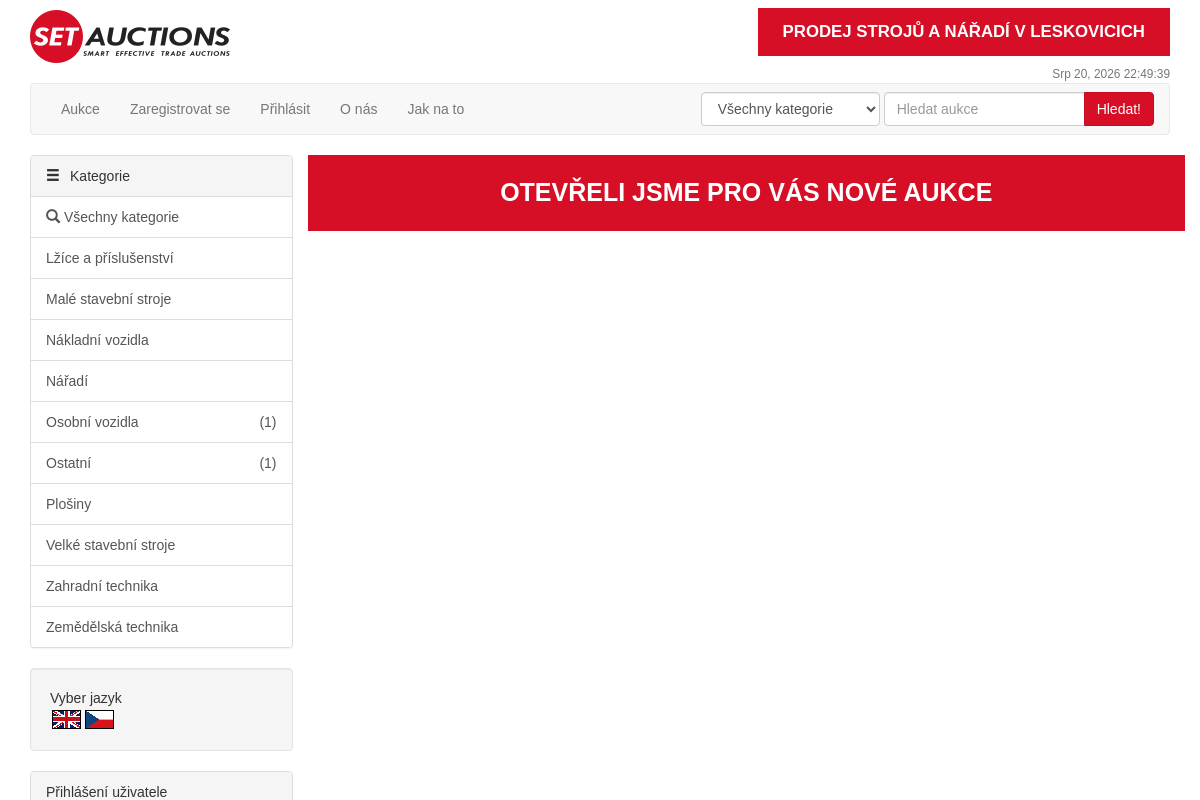Select the Plošiny category
This screenshot has height=800, width=1200.
point(161,504)
